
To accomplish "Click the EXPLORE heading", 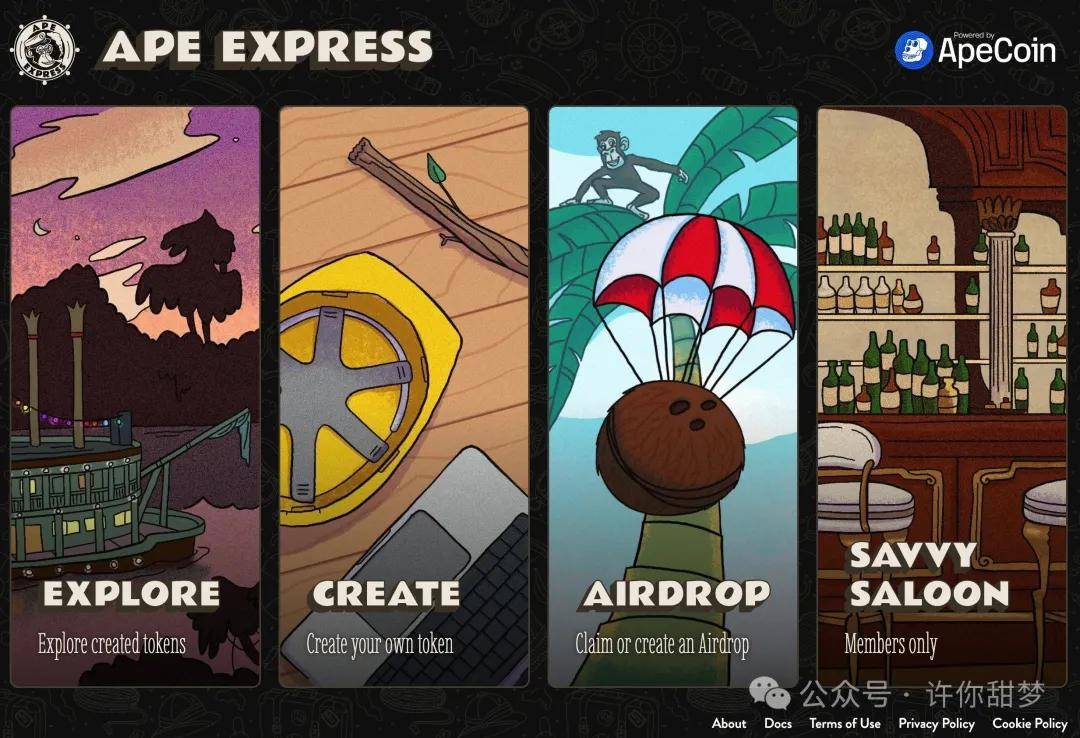I will pos(132,594).
